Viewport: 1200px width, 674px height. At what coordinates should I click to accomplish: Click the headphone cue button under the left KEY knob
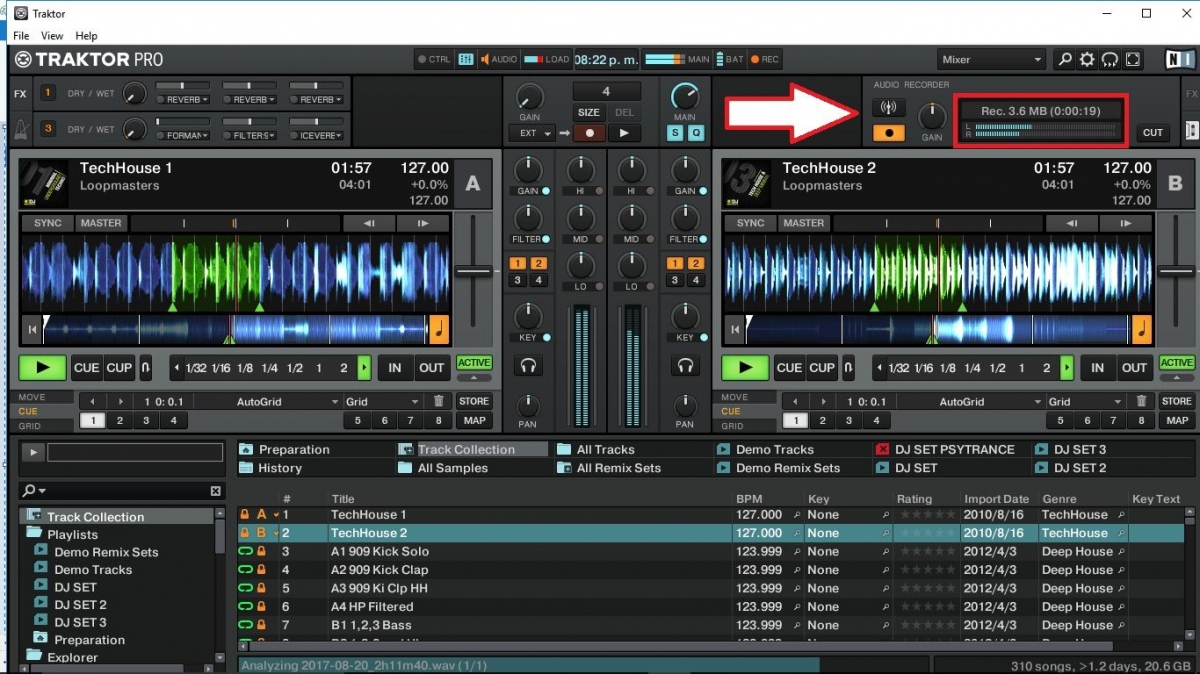tap(528, 367)
